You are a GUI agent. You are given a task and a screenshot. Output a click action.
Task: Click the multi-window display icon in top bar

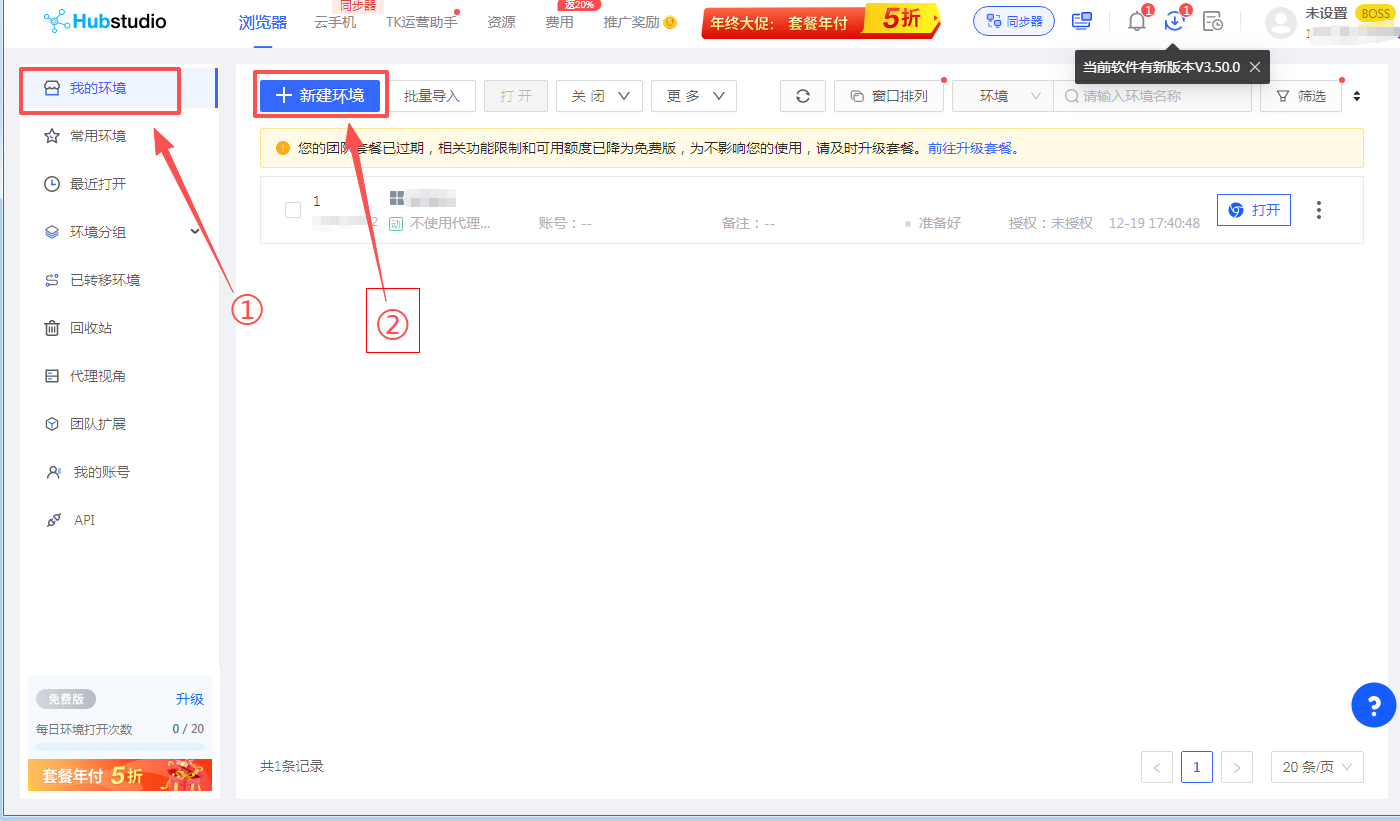pos(1082,20)
